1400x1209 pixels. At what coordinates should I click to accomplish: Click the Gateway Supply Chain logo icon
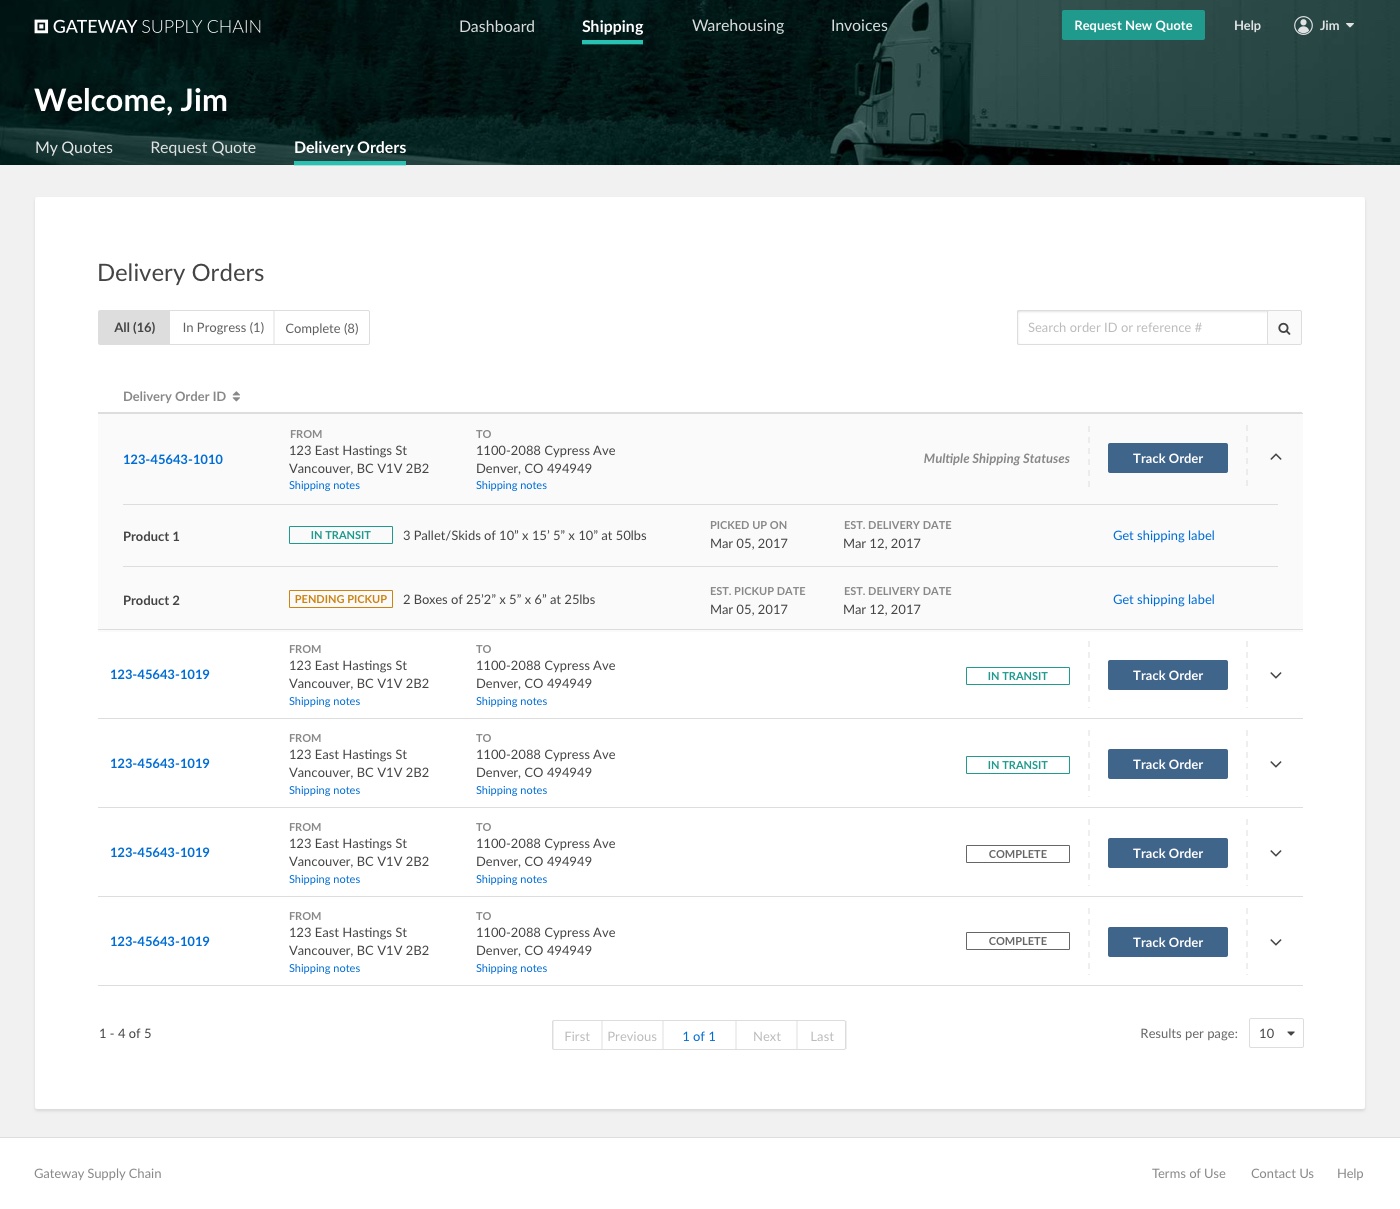click(41, 27)
